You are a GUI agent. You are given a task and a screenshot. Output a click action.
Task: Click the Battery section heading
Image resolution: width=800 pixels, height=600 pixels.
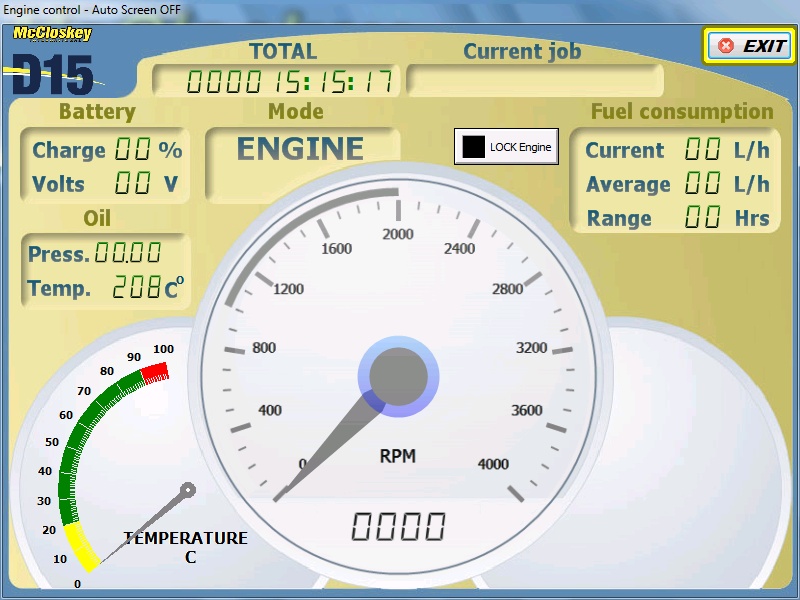click(97, 111)
